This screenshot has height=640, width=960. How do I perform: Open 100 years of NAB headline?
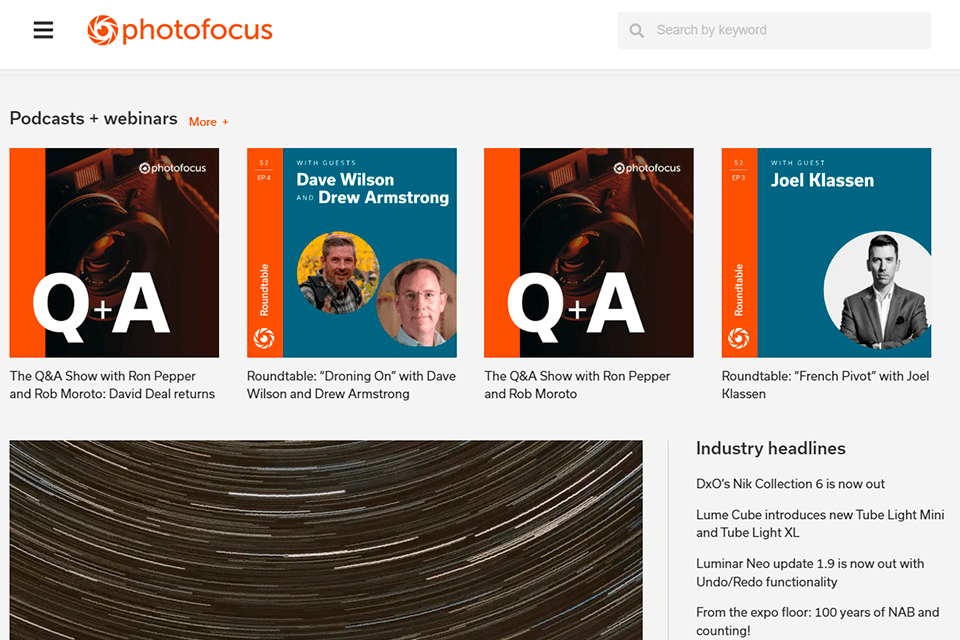[x=817, y=621]
